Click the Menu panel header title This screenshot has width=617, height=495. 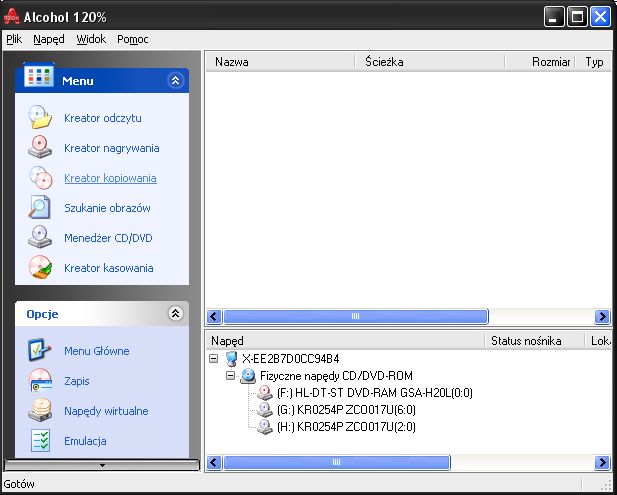point(78,81)
